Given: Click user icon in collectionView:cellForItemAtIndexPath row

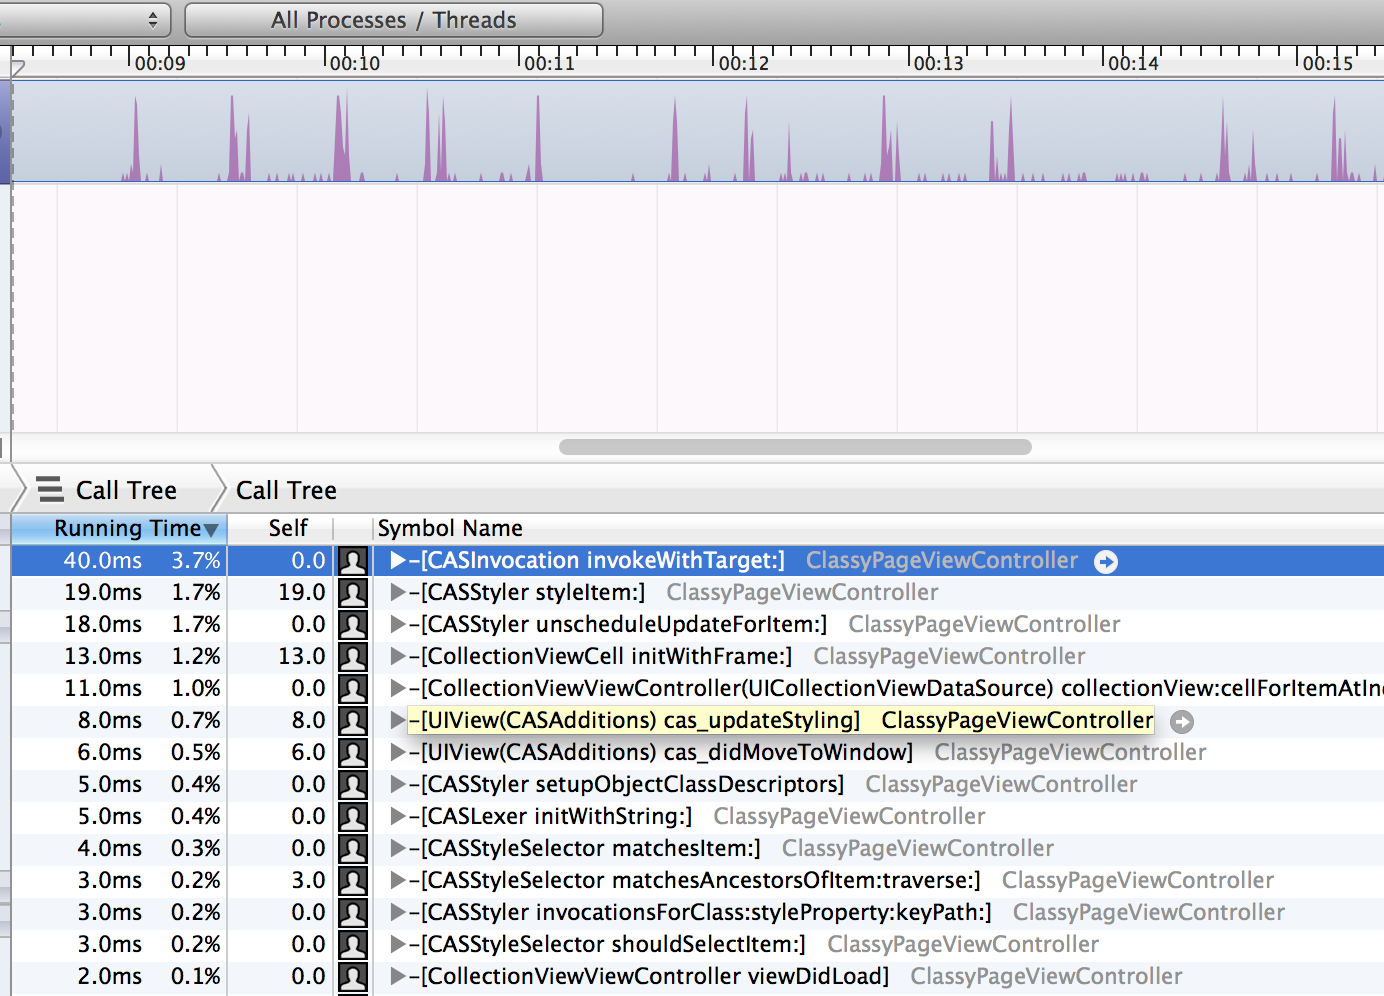Looking at the screenshot, I should 353,689.
